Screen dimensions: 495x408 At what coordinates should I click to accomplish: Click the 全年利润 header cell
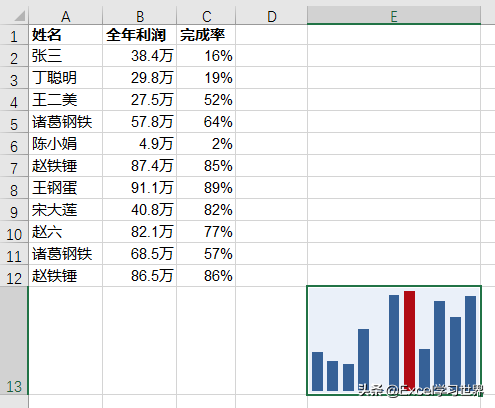click(x=140, y=35)
